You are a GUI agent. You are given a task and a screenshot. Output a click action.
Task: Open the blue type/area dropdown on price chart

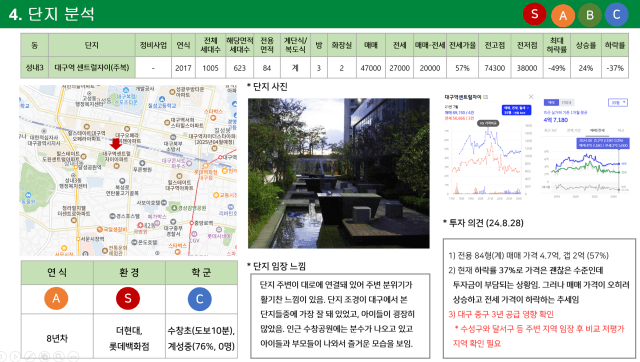pyautogui.click(x=516, y=110)
